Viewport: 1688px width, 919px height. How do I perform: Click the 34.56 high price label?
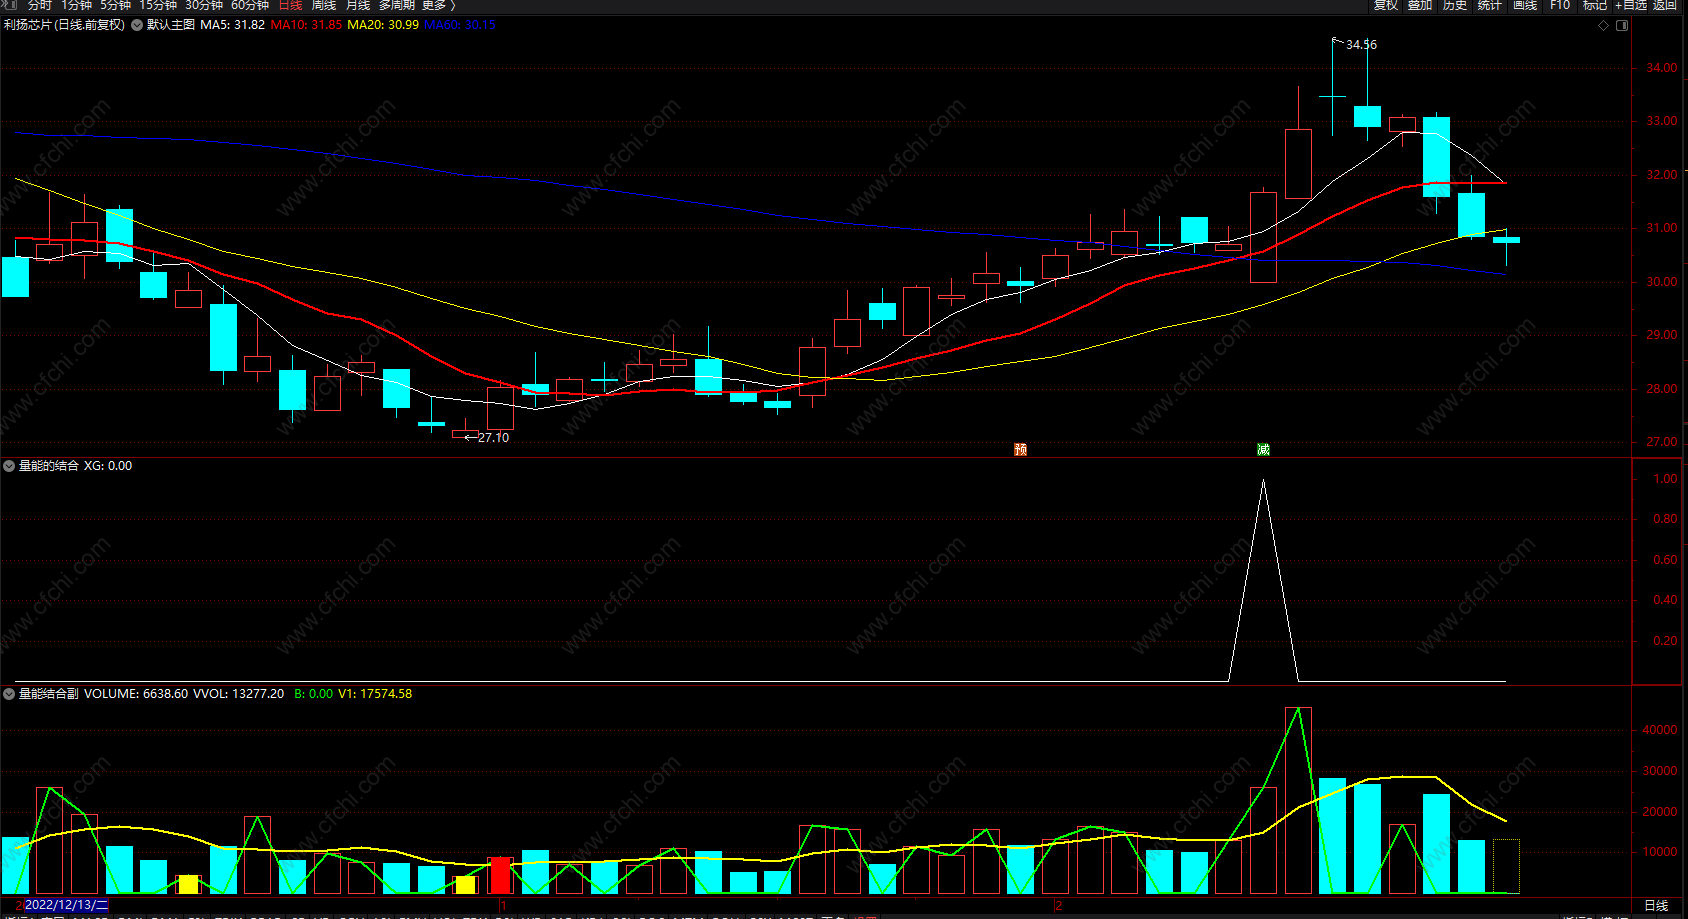pos(1361,45)
